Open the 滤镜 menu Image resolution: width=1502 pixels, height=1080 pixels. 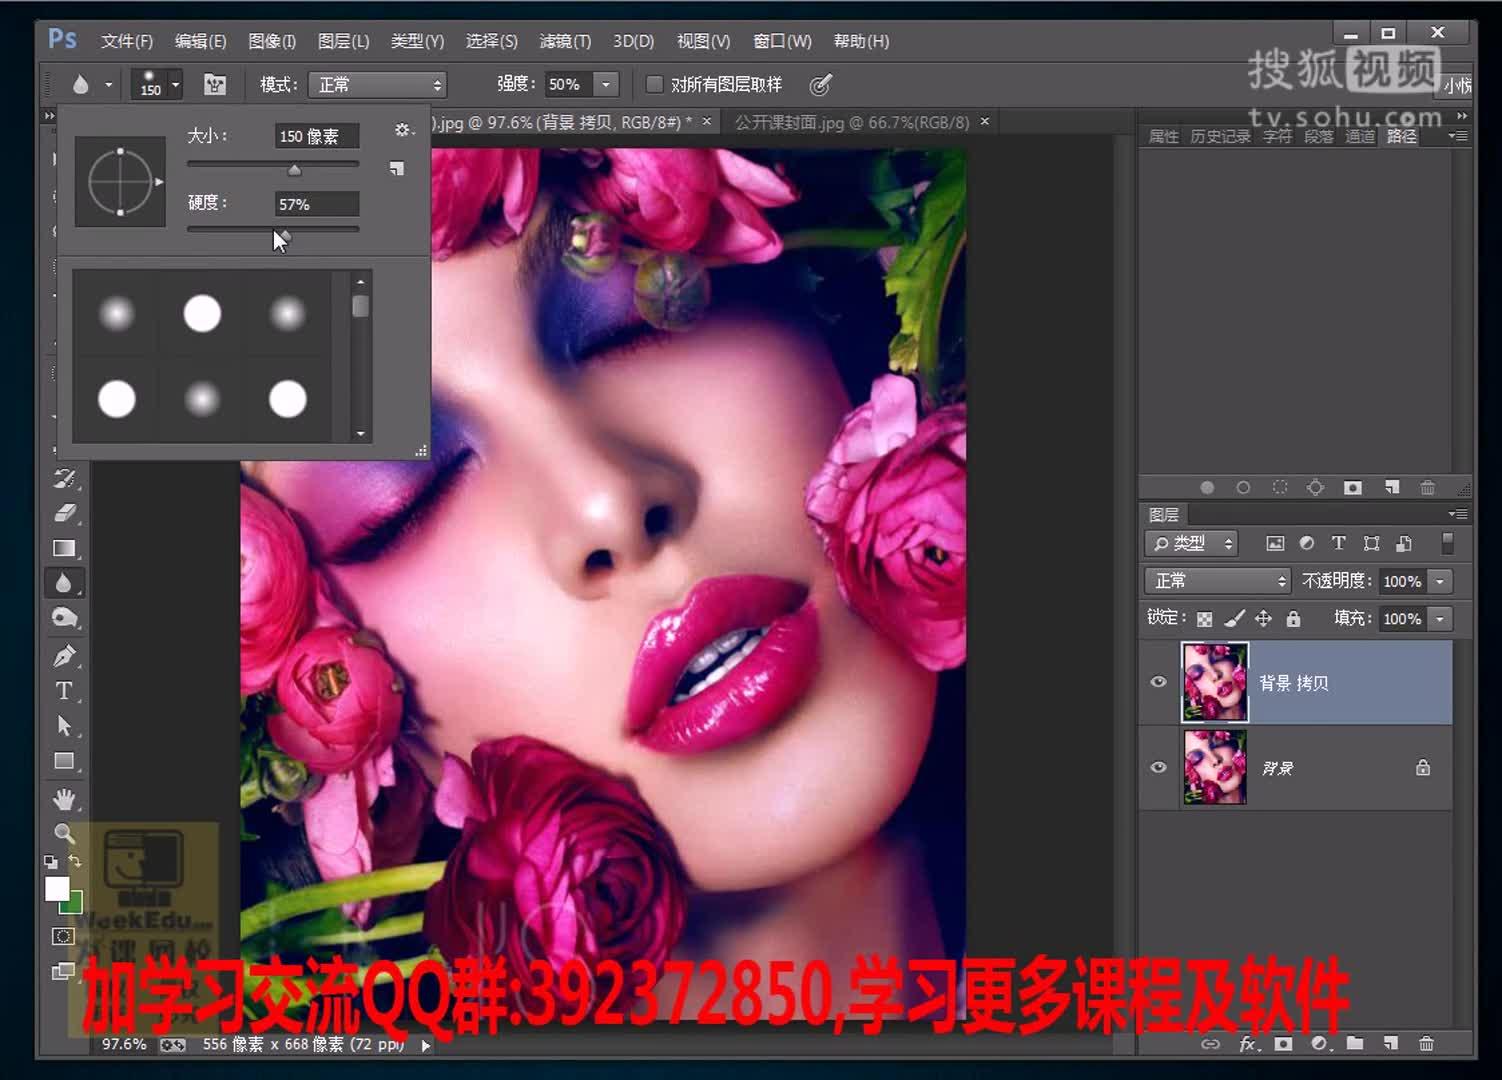(x=565, y=41)
